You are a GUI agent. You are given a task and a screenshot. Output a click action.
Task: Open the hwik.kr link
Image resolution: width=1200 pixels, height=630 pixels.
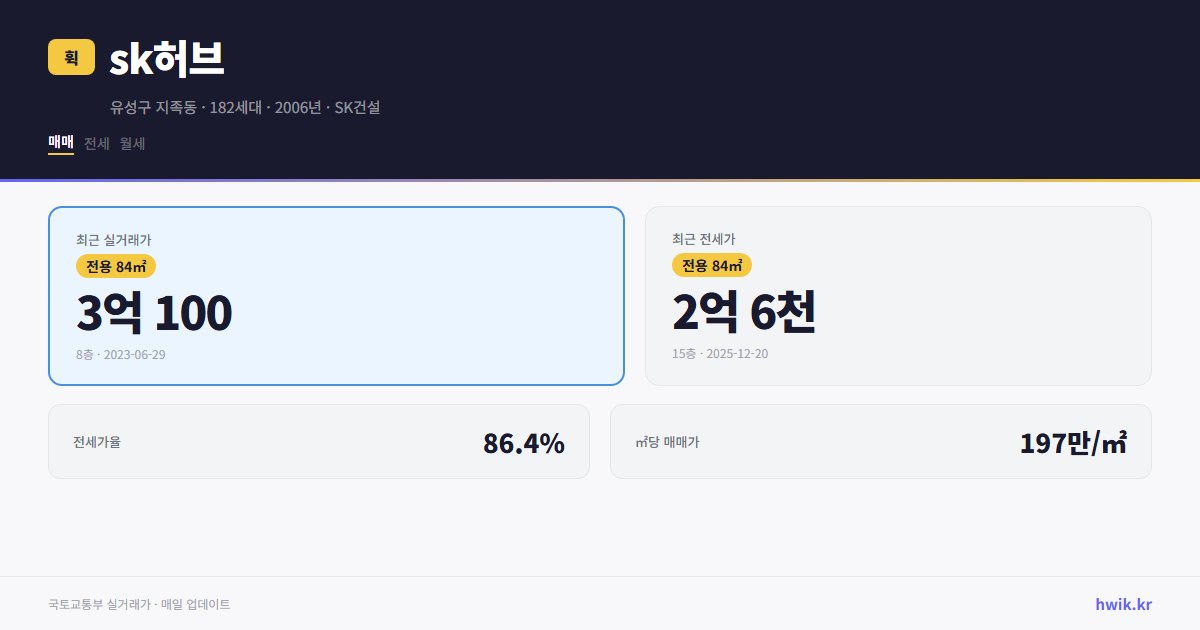click(x=1121, y=604)
